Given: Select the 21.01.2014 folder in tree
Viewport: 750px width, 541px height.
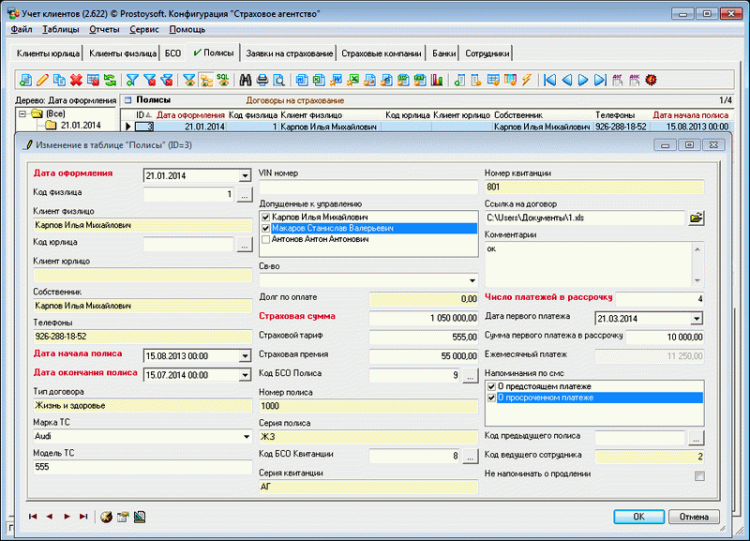Looking at the screenshot, I should tap(79, 126).
